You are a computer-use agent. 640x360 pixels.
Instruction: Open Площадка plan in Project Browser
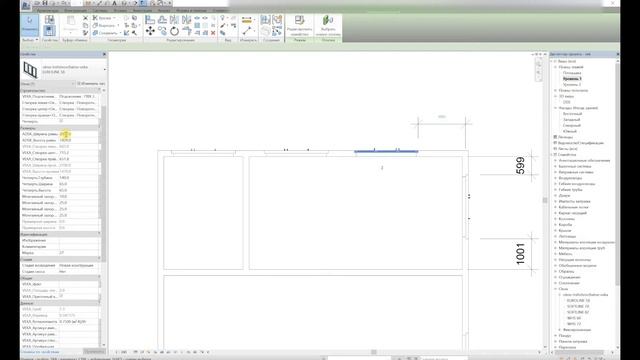[572, 73]
